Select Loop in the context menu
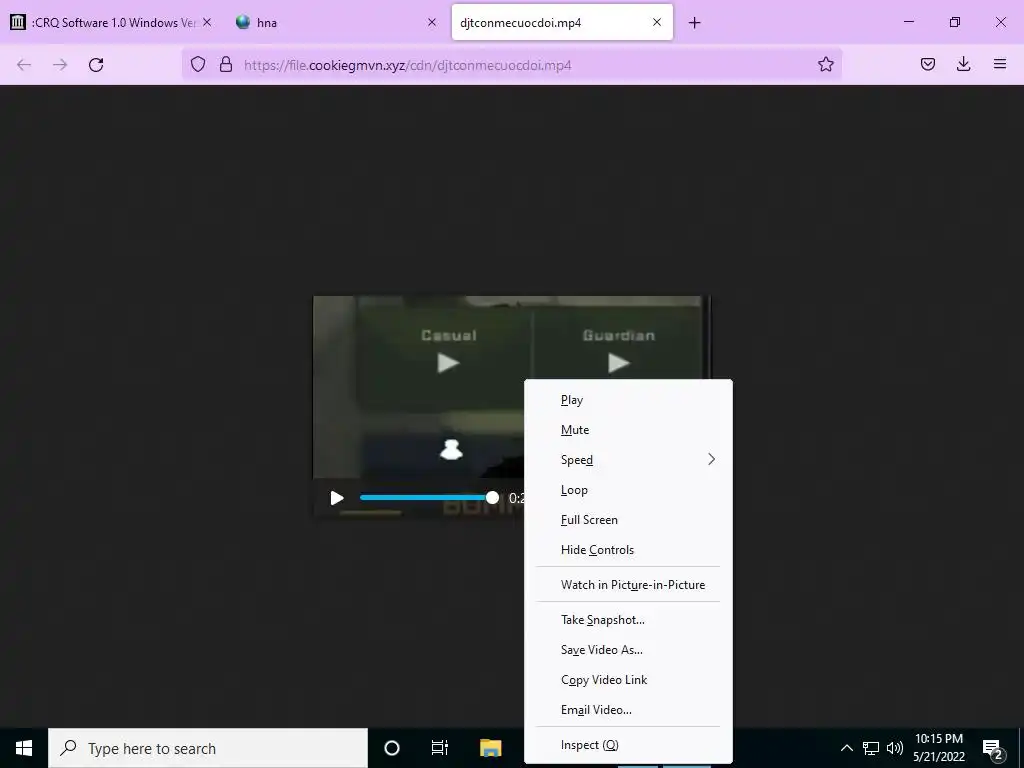1024x768 pixels. coord(628,490)
